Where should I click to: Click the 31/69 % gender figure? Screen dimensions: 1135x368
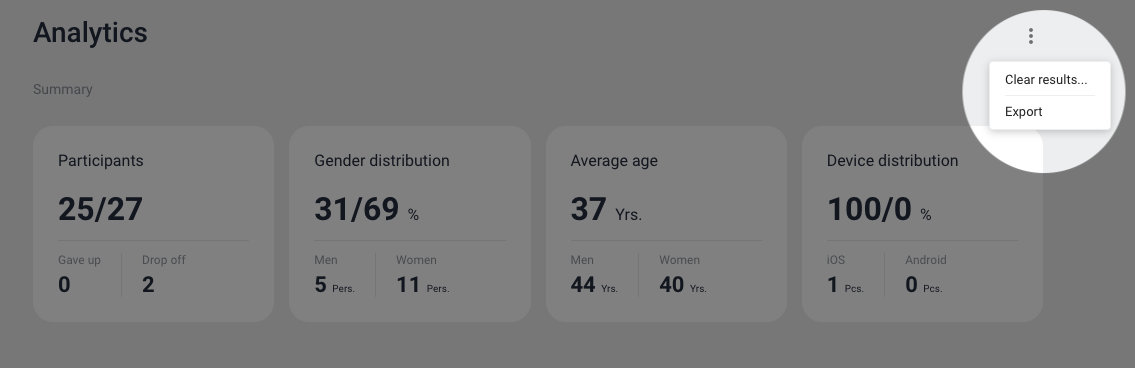click(x=366, y=209)
